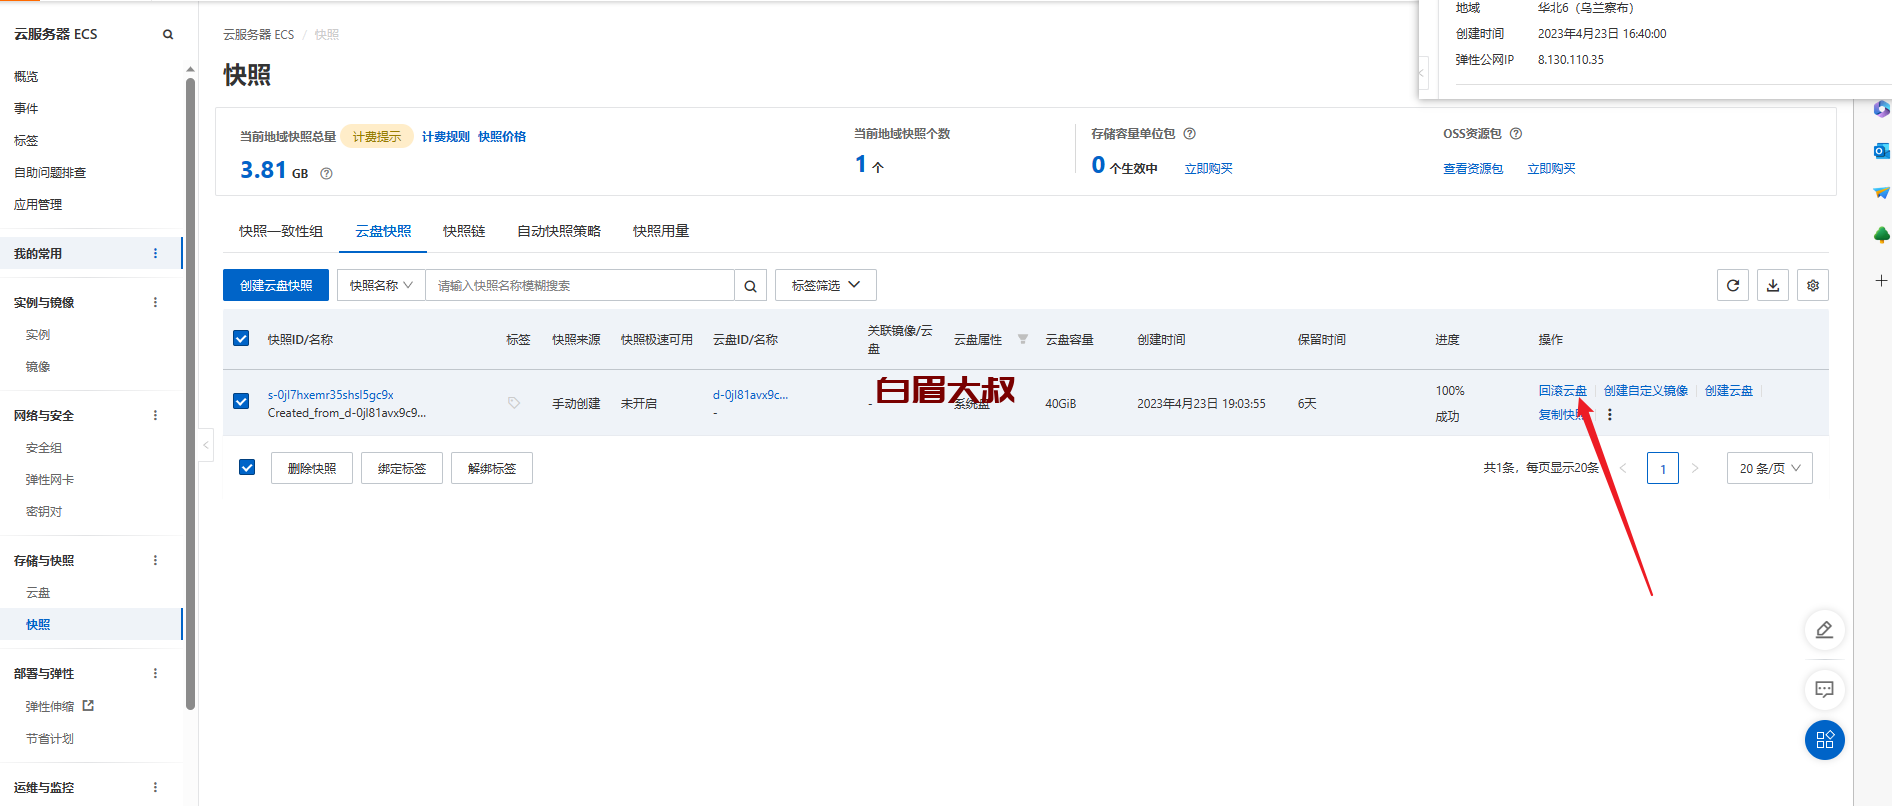Select page number 1 in pagination
Image resolution: width=1892 pixels, height=806 pixels.
(1663, 468)
